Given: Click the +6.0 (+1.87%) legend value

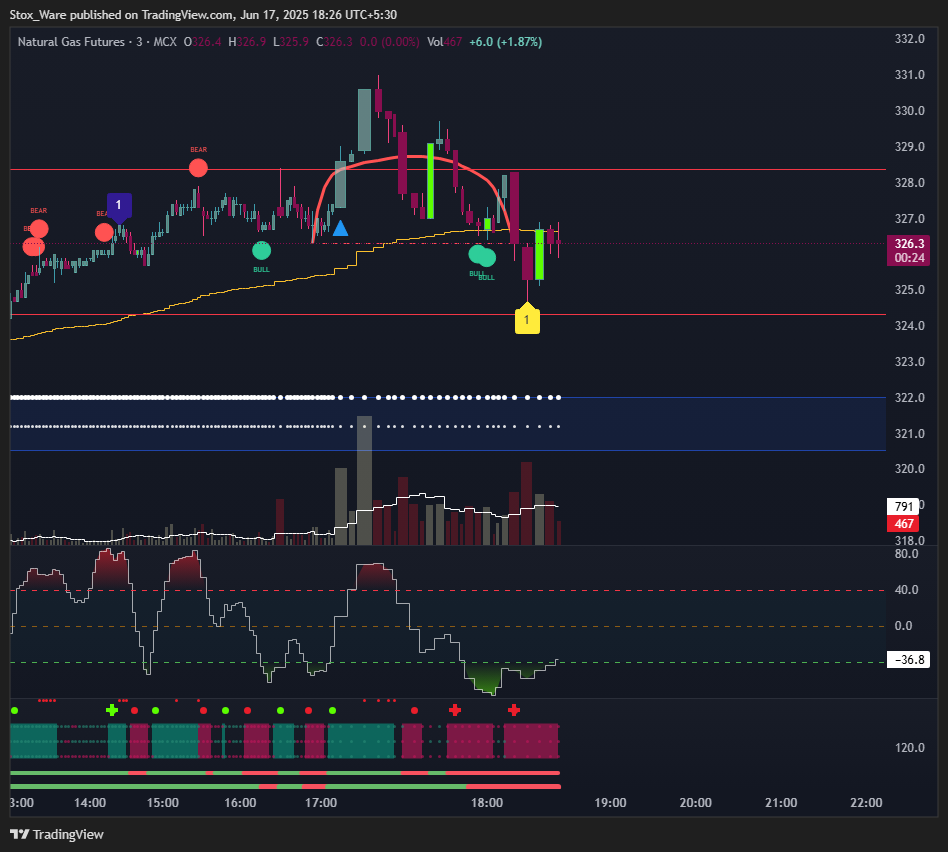Looking at the screenshot, I should click(x=505, y=42).
